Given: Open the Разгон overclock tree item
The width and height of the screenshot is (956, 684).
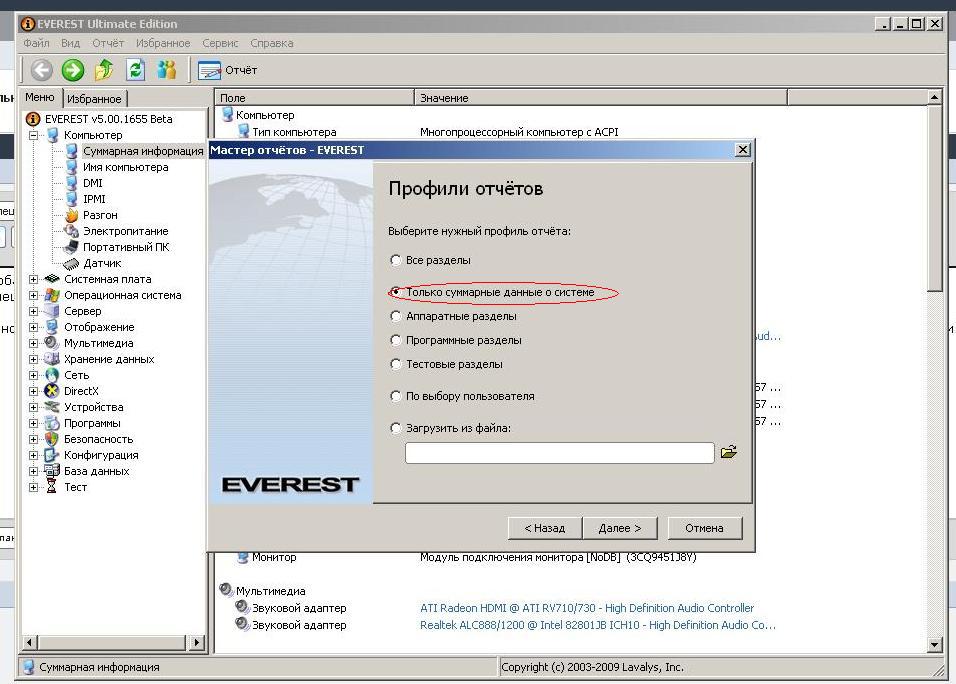Looking at the screenshot, I should (x=100, y=215).
